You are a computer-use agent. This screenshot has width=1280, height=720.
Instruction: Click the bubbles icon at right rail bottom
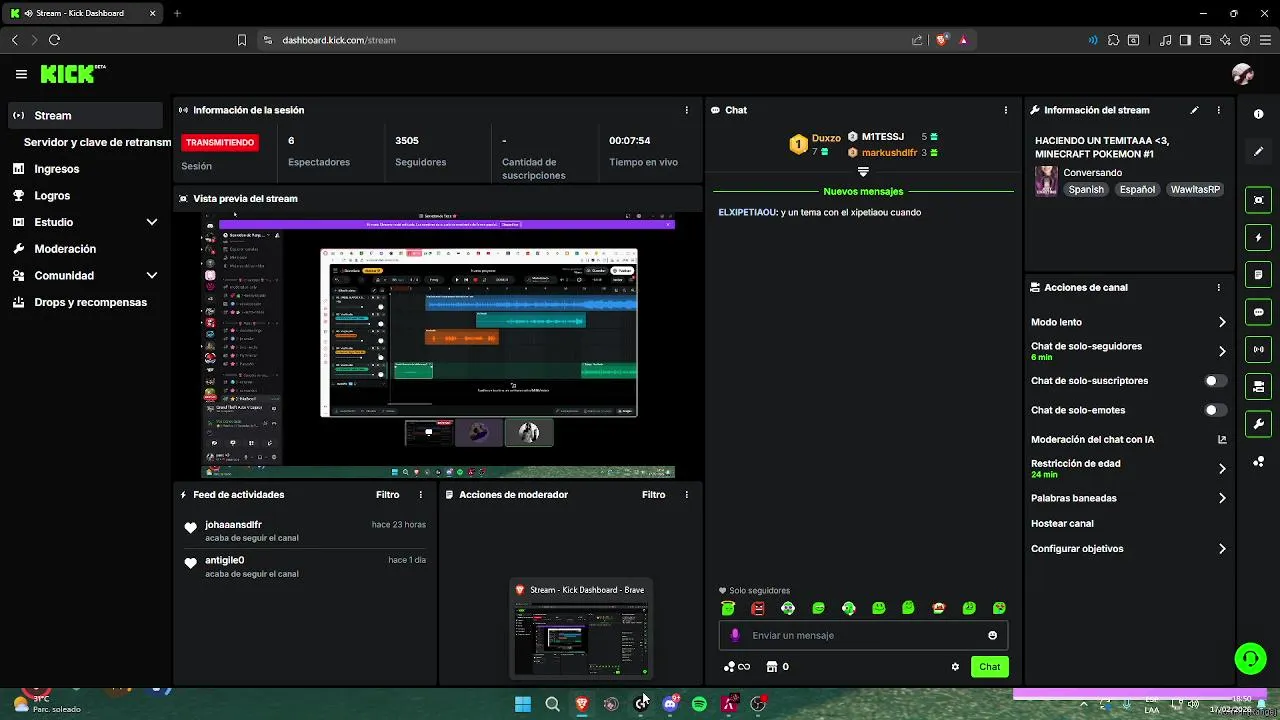(x=1259, y=461)
